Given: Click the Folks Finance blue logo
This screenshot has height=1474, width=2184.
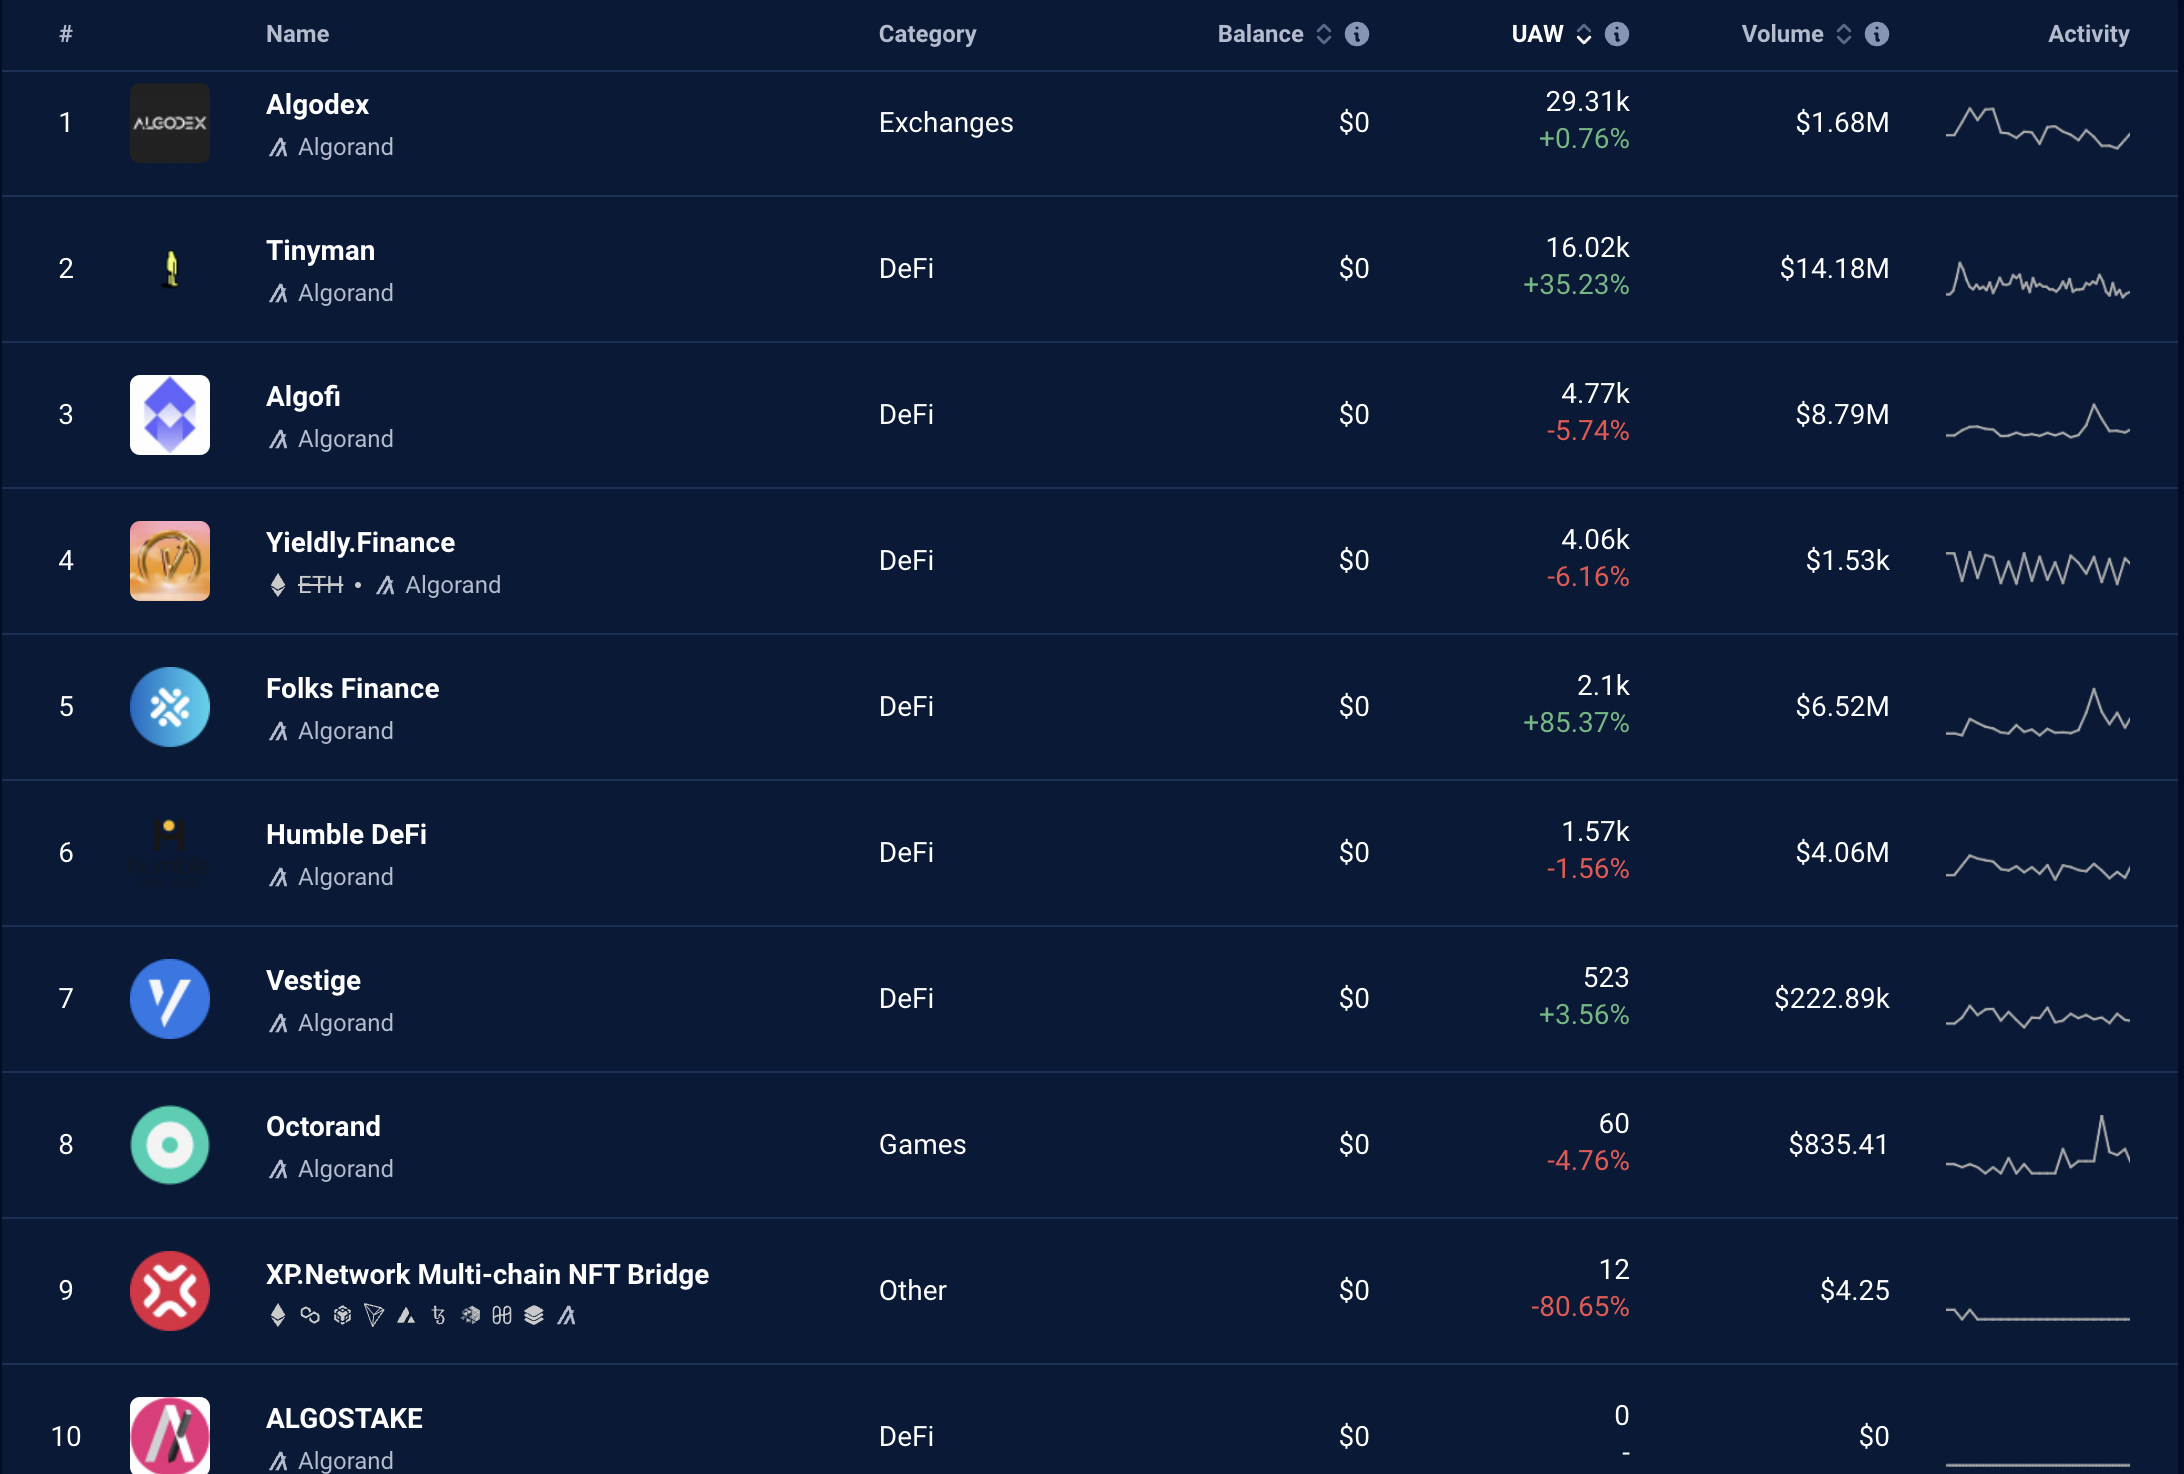Looking at the screenshot, I should [170, 707].
